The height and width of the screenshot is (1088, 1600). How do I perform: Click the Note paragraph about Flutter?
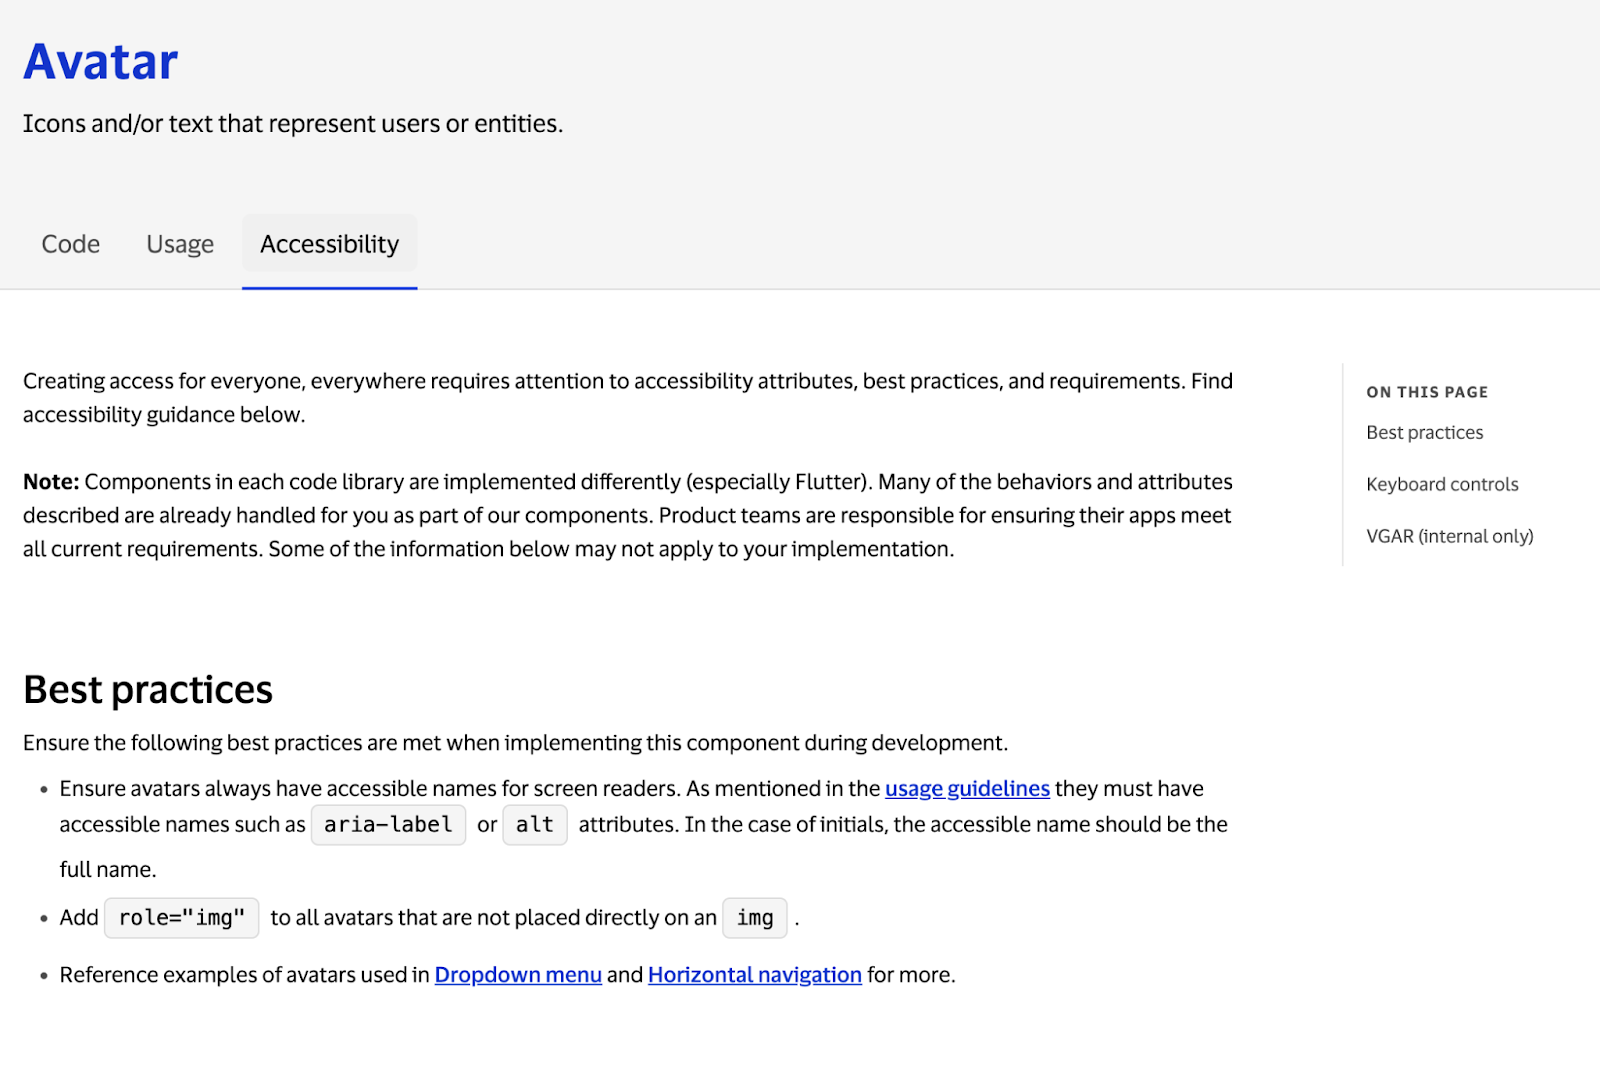(627, 515)
